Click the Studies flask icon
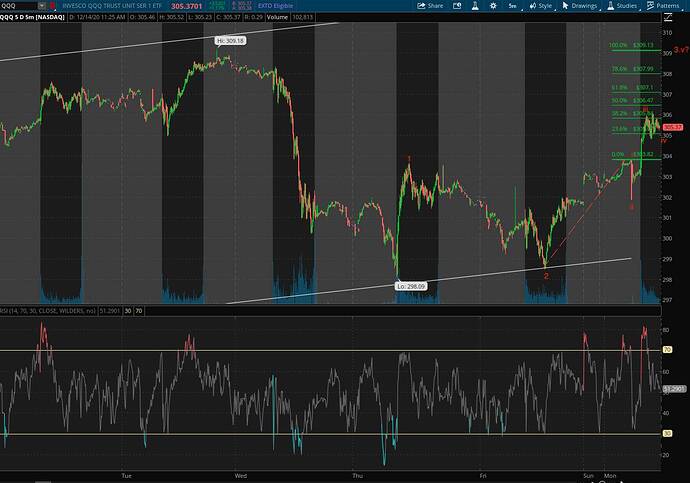Image resolution: width=690 pixels, height=483 pixels. [x=611, y=6]
